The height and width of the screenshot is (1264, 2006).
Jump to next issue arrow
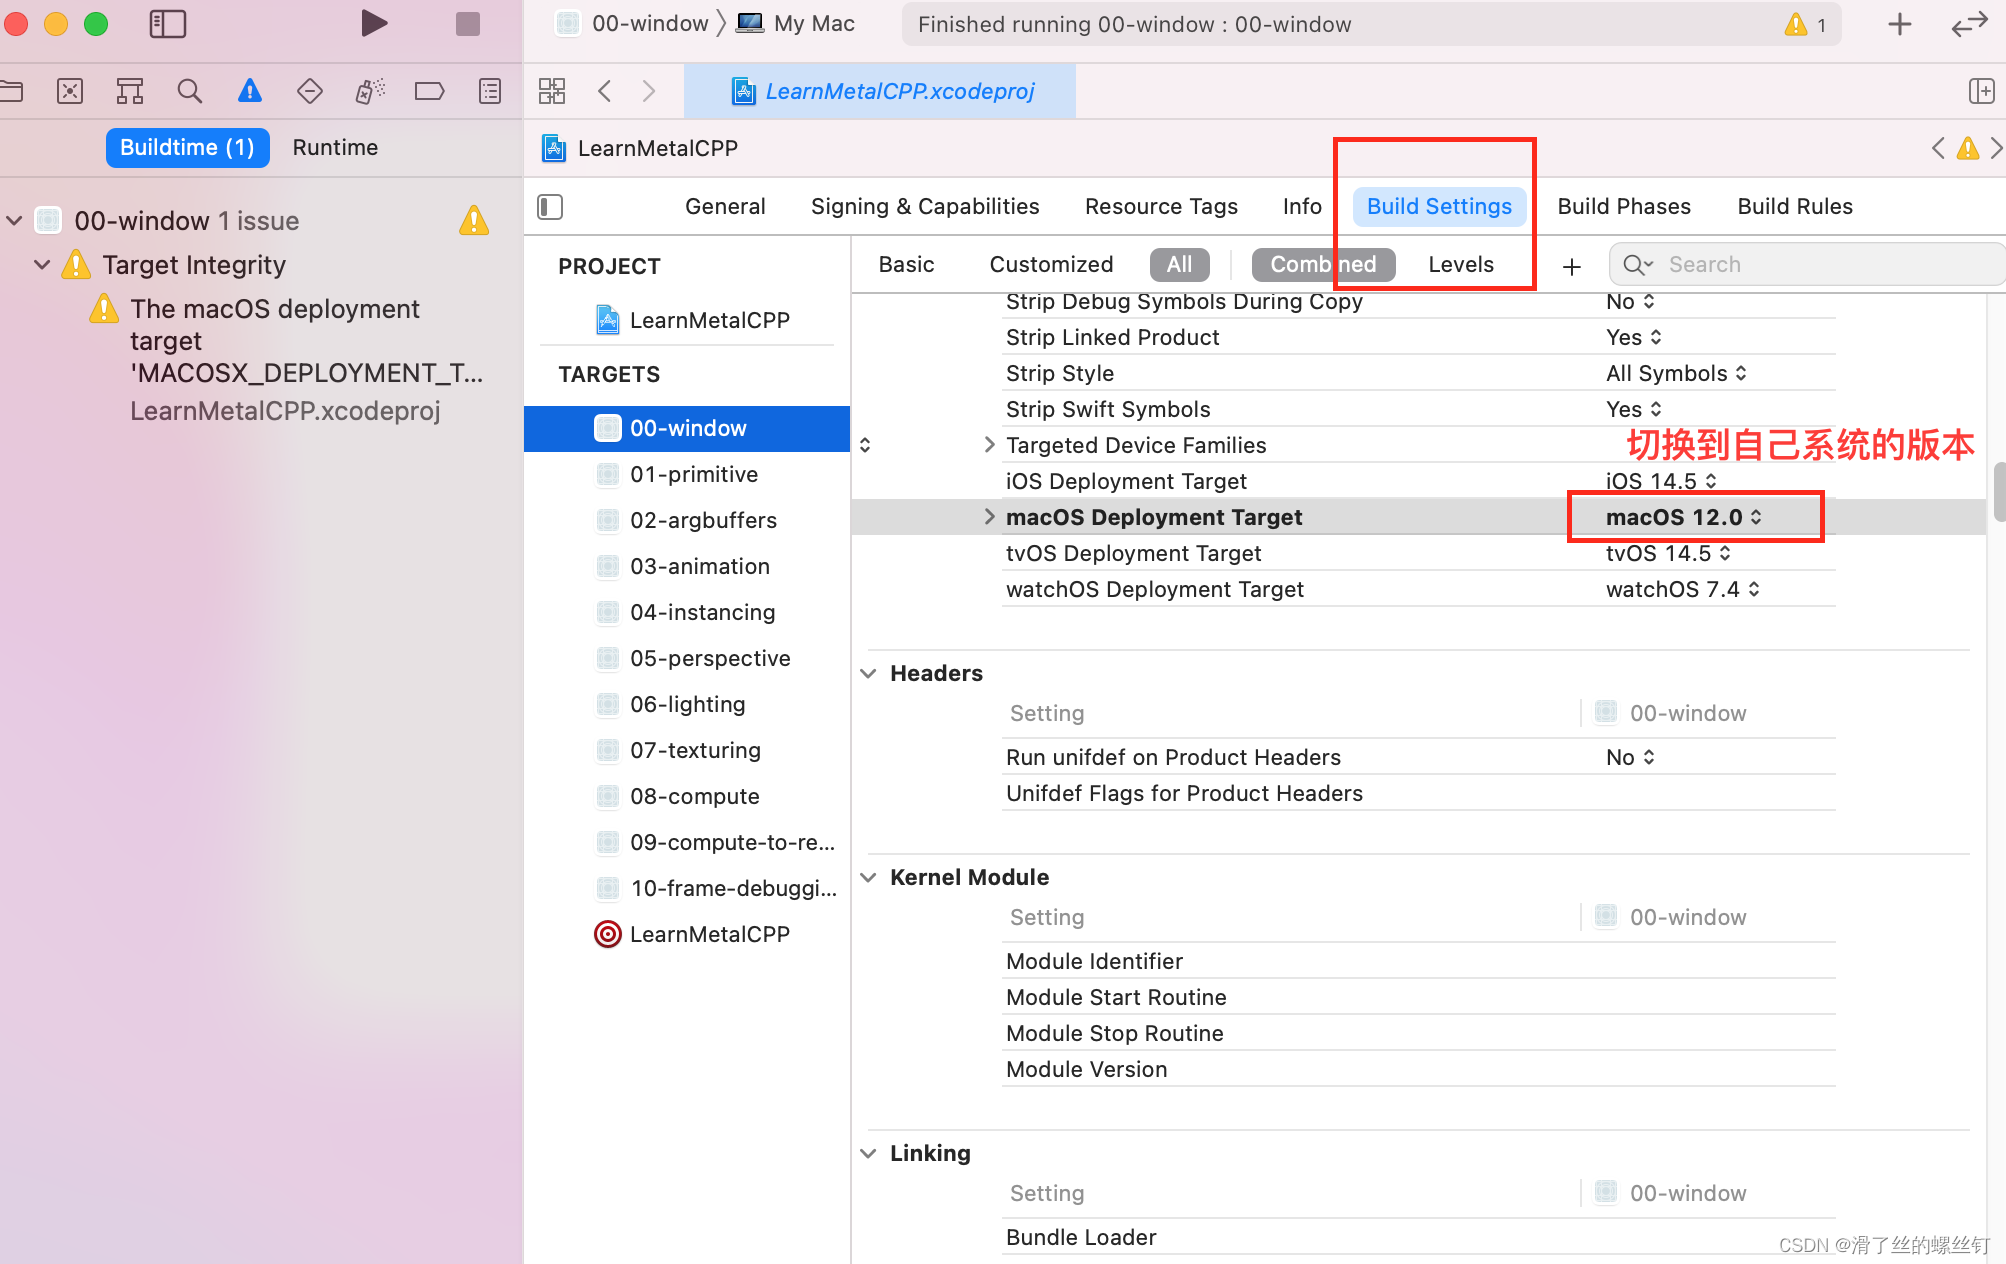click(1997, 148)
